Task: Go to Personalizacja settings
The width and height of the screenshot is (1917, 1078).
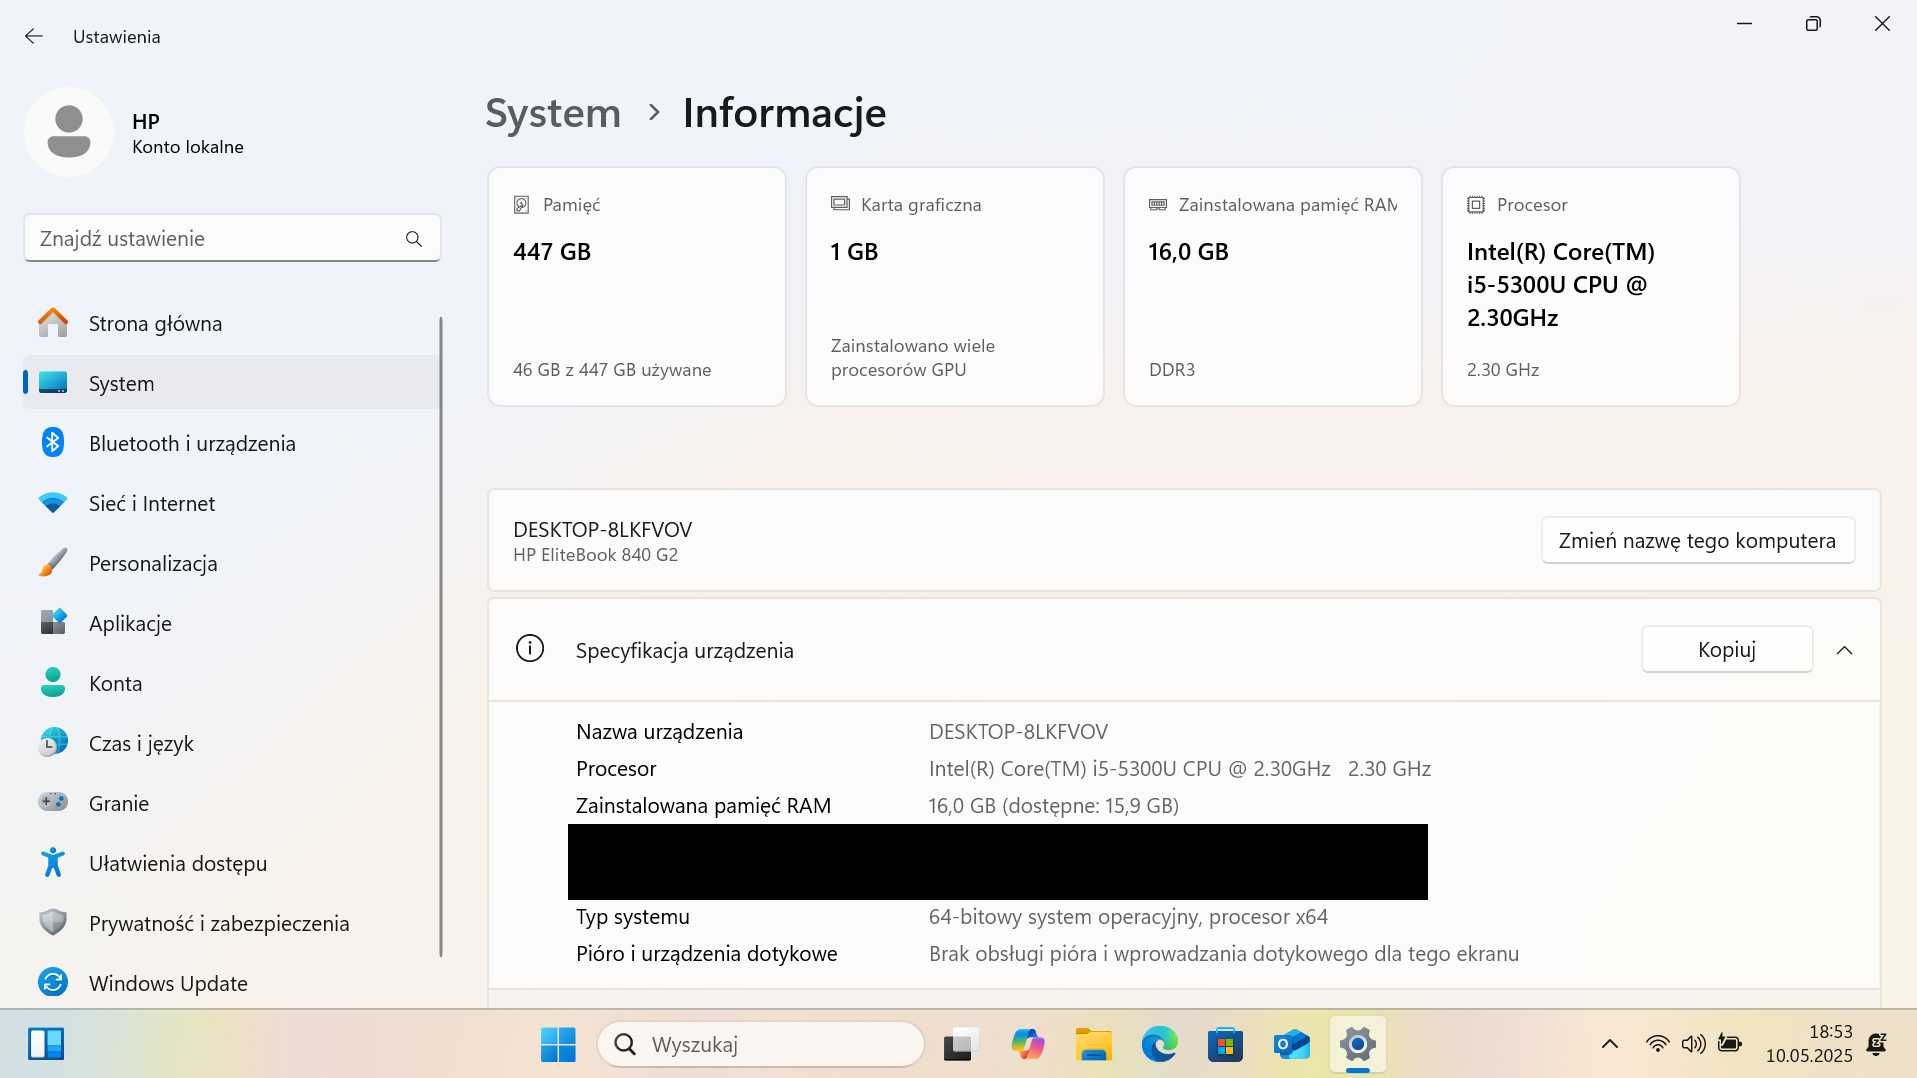Action: click(231, 563)
